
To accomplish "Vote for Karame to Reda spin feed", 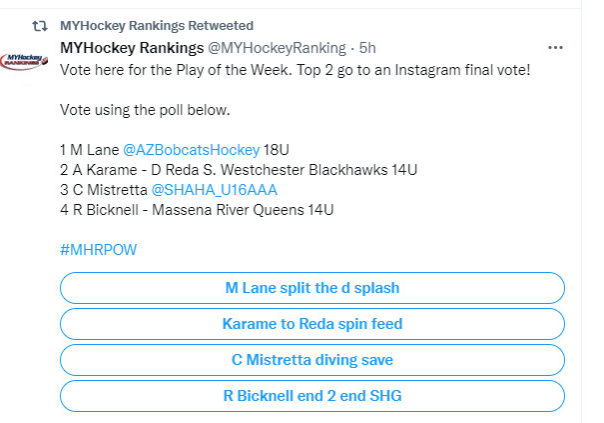I will (312, 324).
